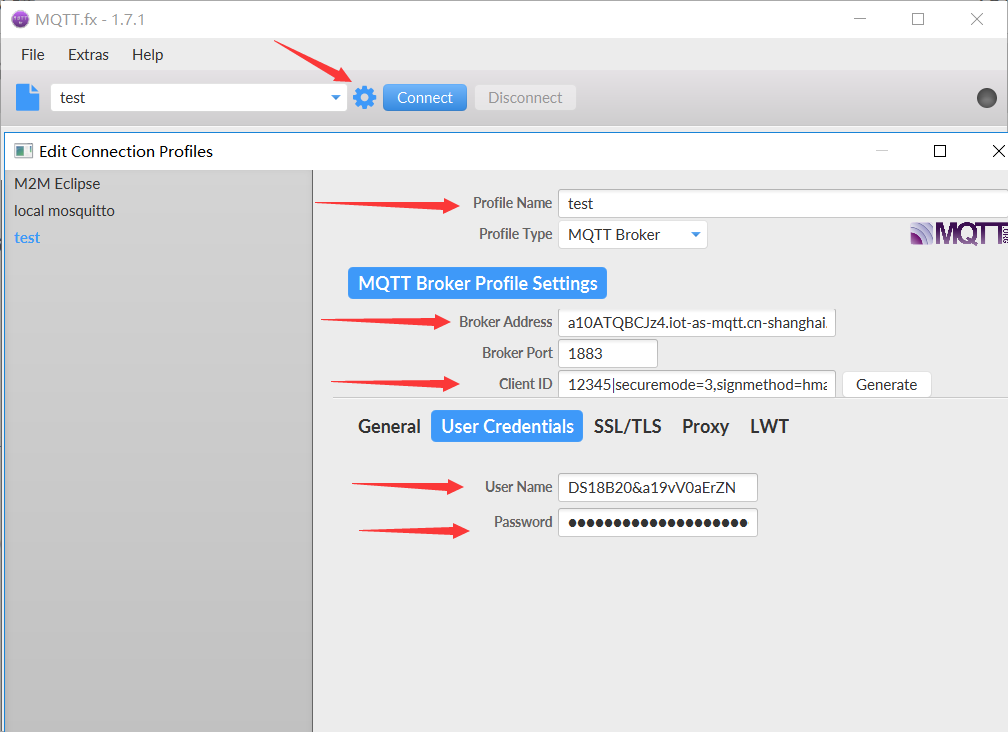Click the MQTT.org logo image

[958, 233]
